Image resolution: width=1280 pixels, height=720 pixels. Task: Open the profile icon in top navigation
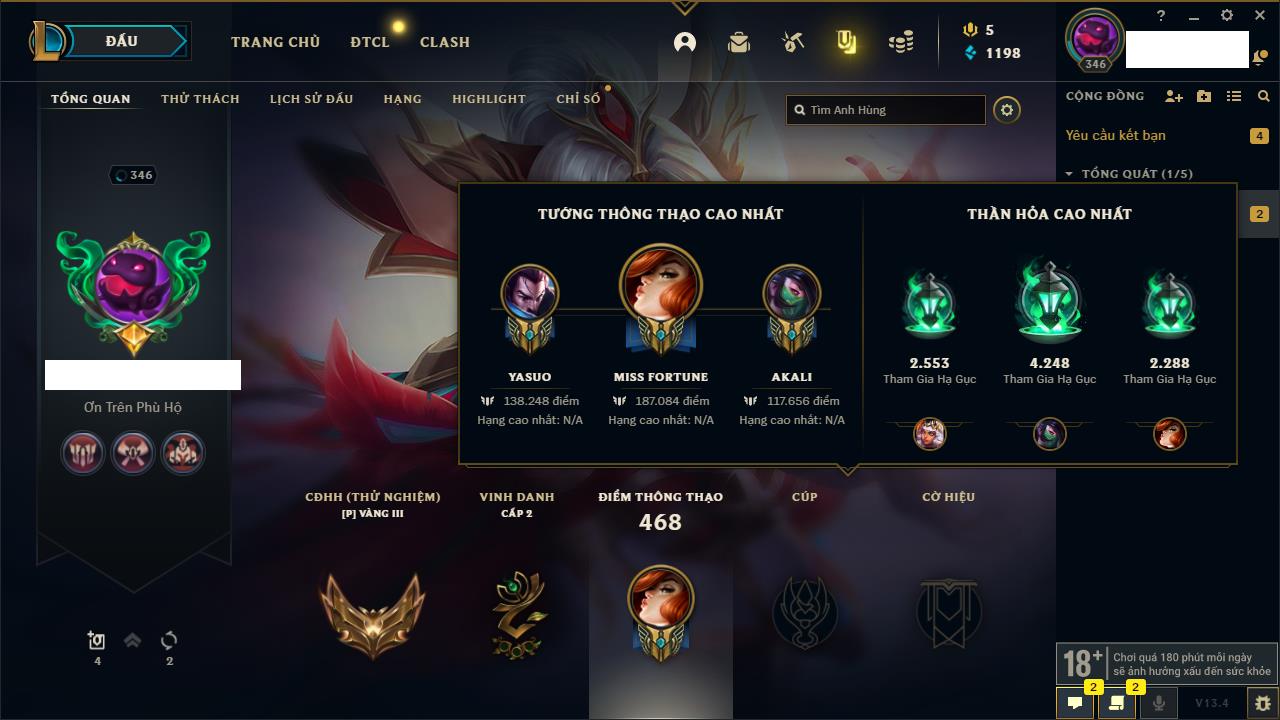tap(685, 42)
